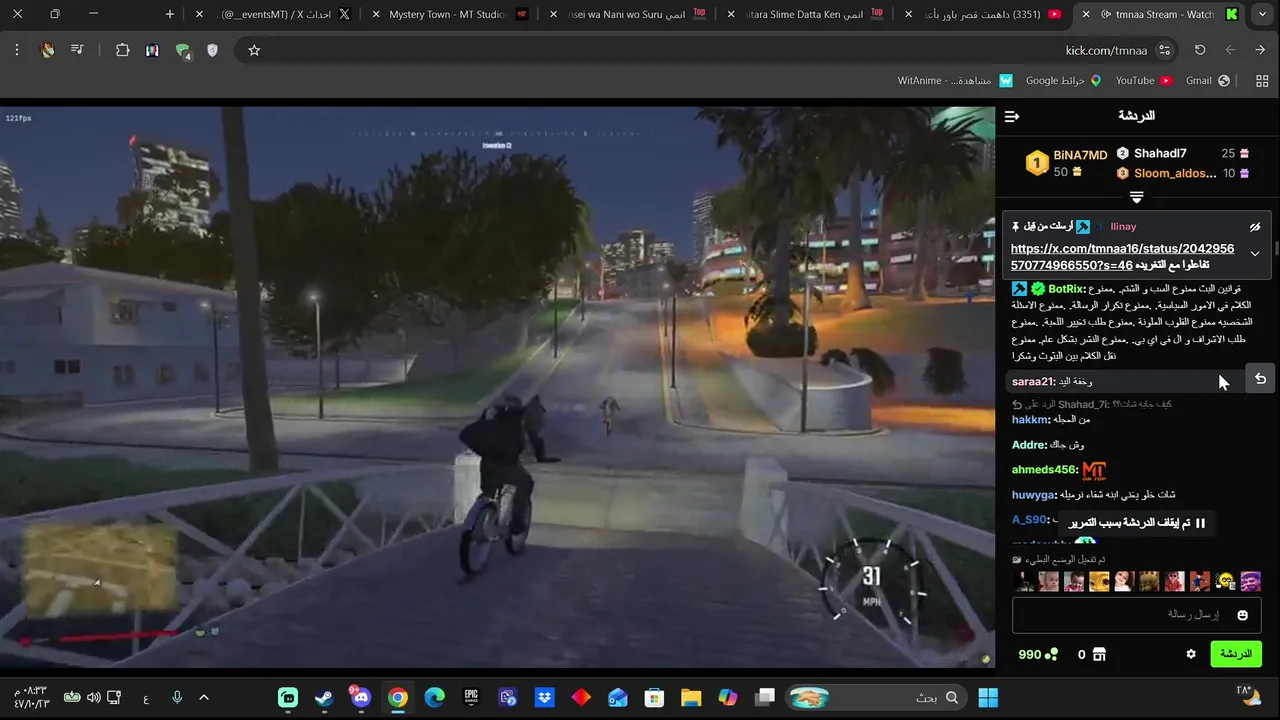This screenshot has width=1280, height=720.
Task: Open Microsoft Edge from the taskbar
Action: [x=434, y=697]
